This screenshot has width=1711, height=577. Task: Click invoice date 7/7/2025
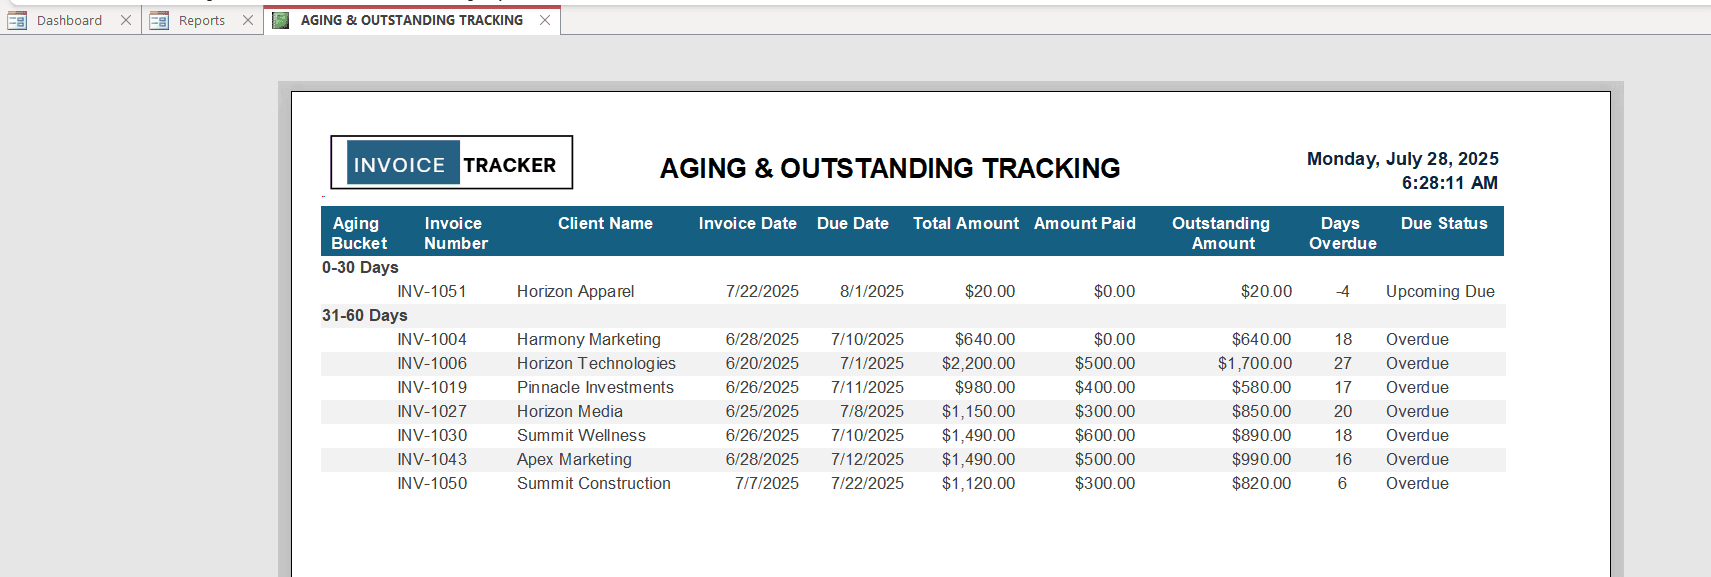[x=766, y=483]
